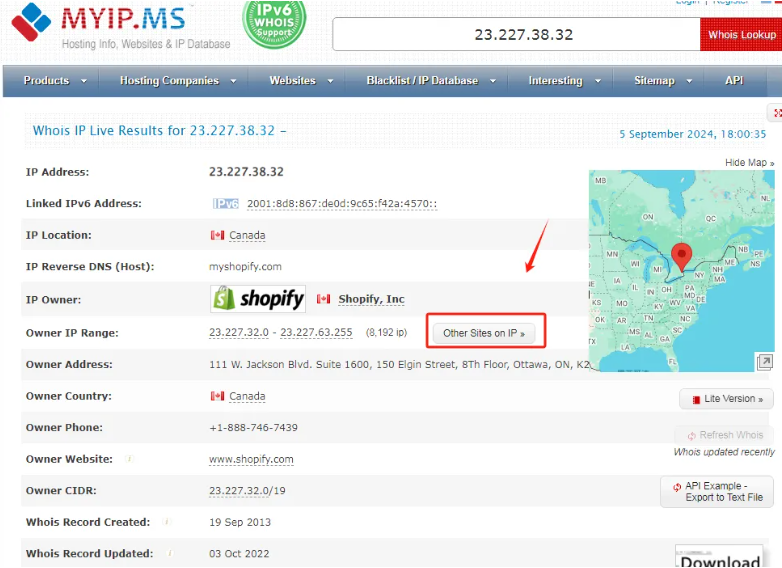
Task: Open the Canada IP Location link
Action: tap(247, 235)
